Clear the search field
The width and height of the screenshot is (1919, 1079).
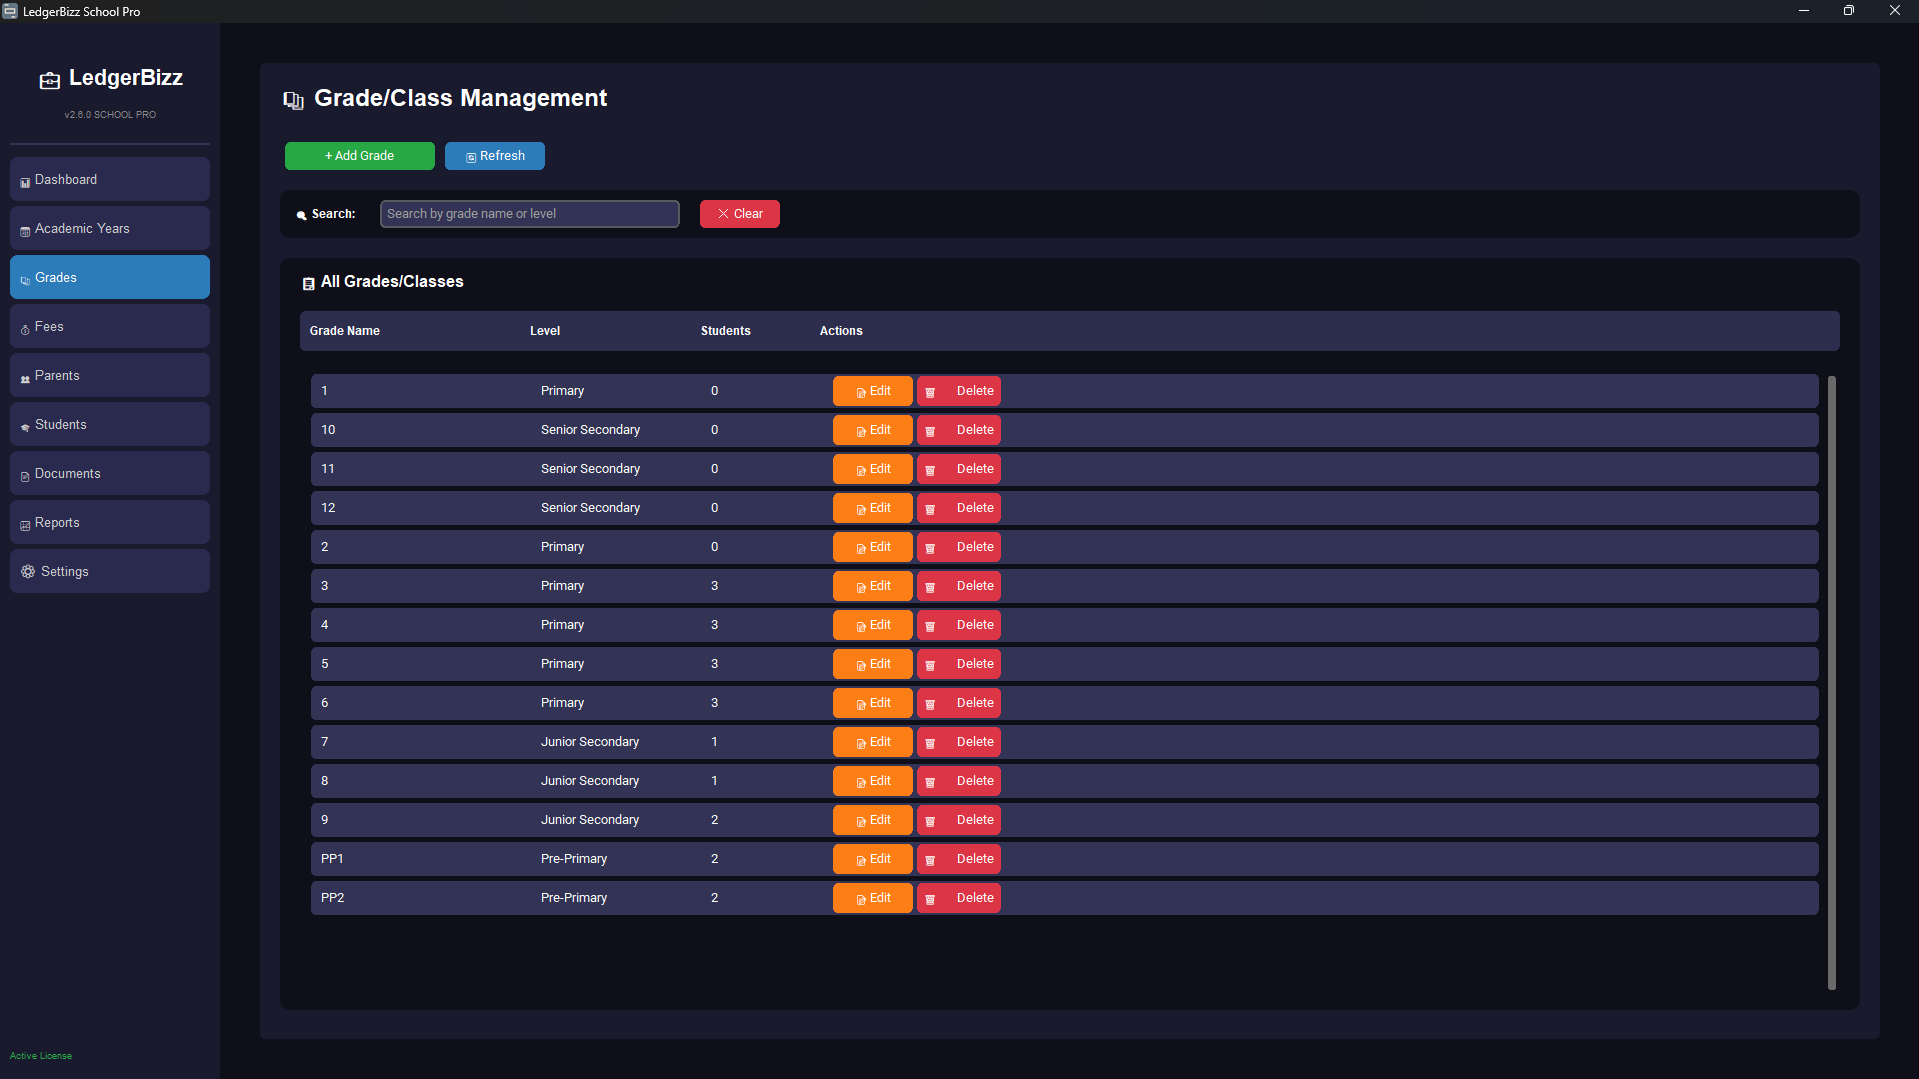click(x=740, y=214)
